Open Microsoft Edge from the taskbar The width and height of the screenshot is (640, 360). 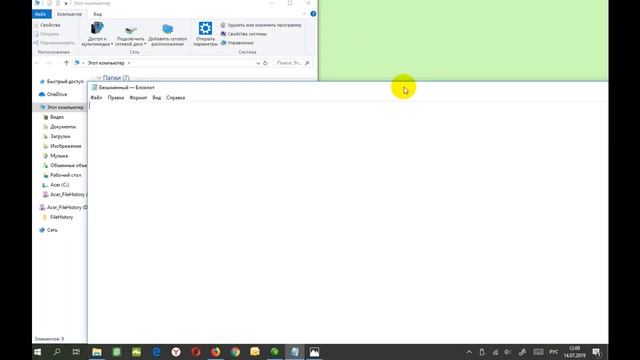(x=156, y=352)
